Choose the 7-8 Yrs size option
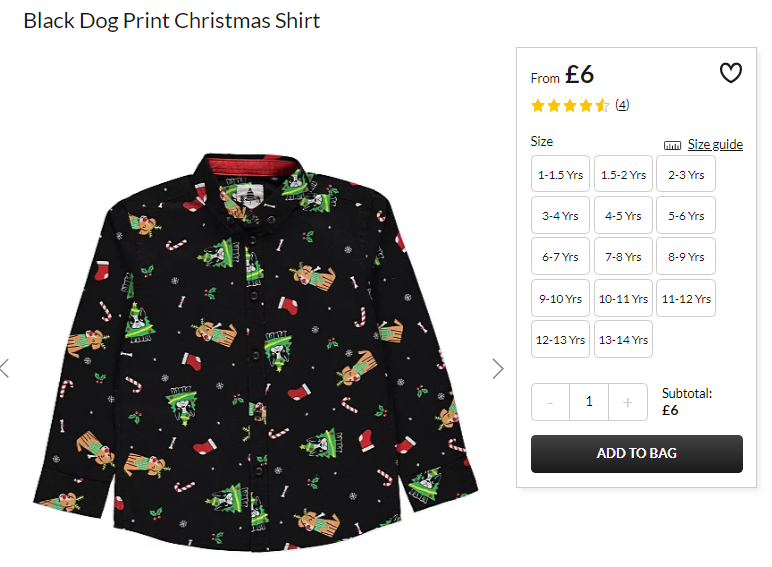 tap(623, 256)
